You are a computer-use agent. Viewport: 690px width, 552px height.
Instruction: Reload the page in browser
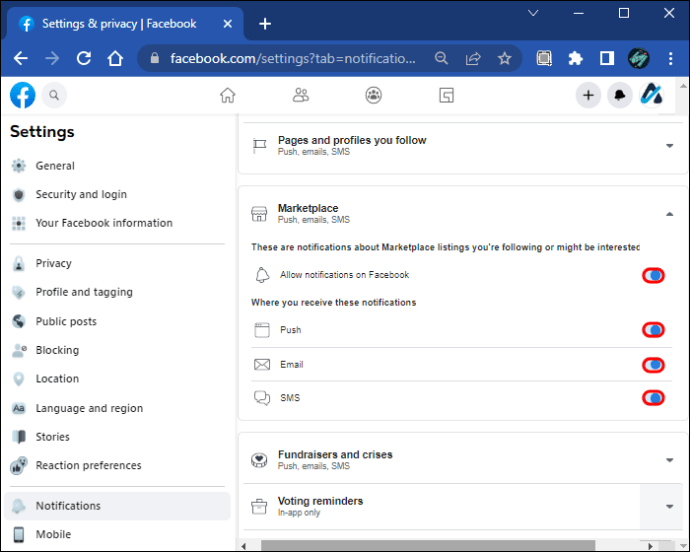[x=84, y=58]
